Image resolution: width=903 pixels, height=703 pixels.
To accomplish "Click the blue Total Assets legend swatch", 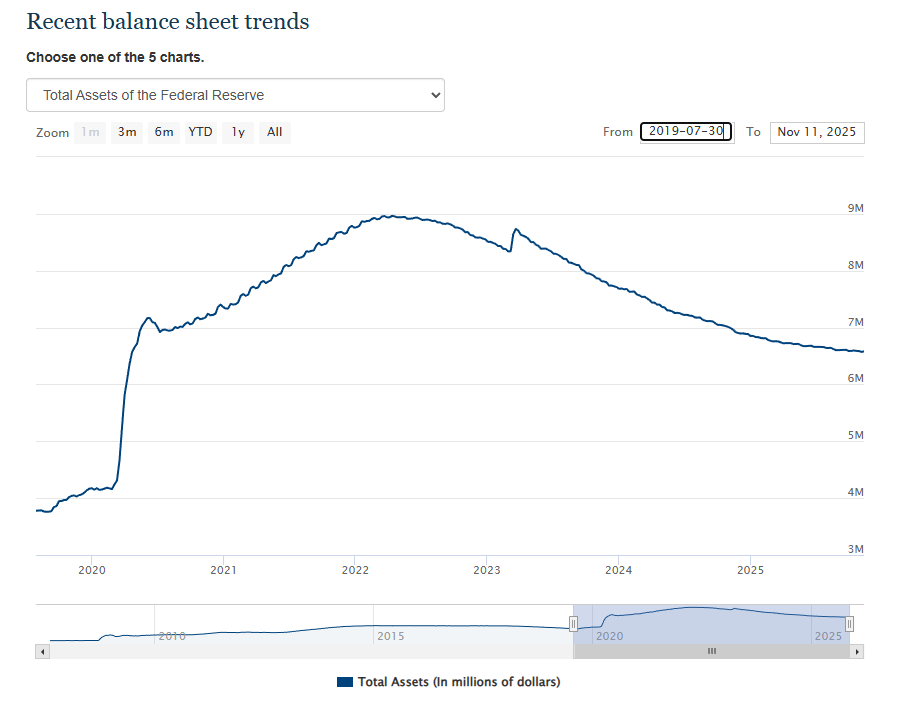I will click(345, 682).
